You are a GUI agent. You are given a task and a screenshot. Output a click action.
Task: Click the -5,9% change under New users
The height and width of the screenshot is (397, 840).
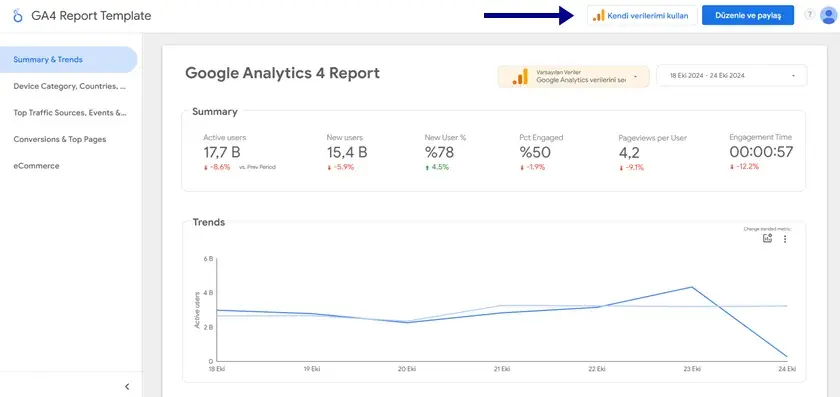[x=341, y=167]
